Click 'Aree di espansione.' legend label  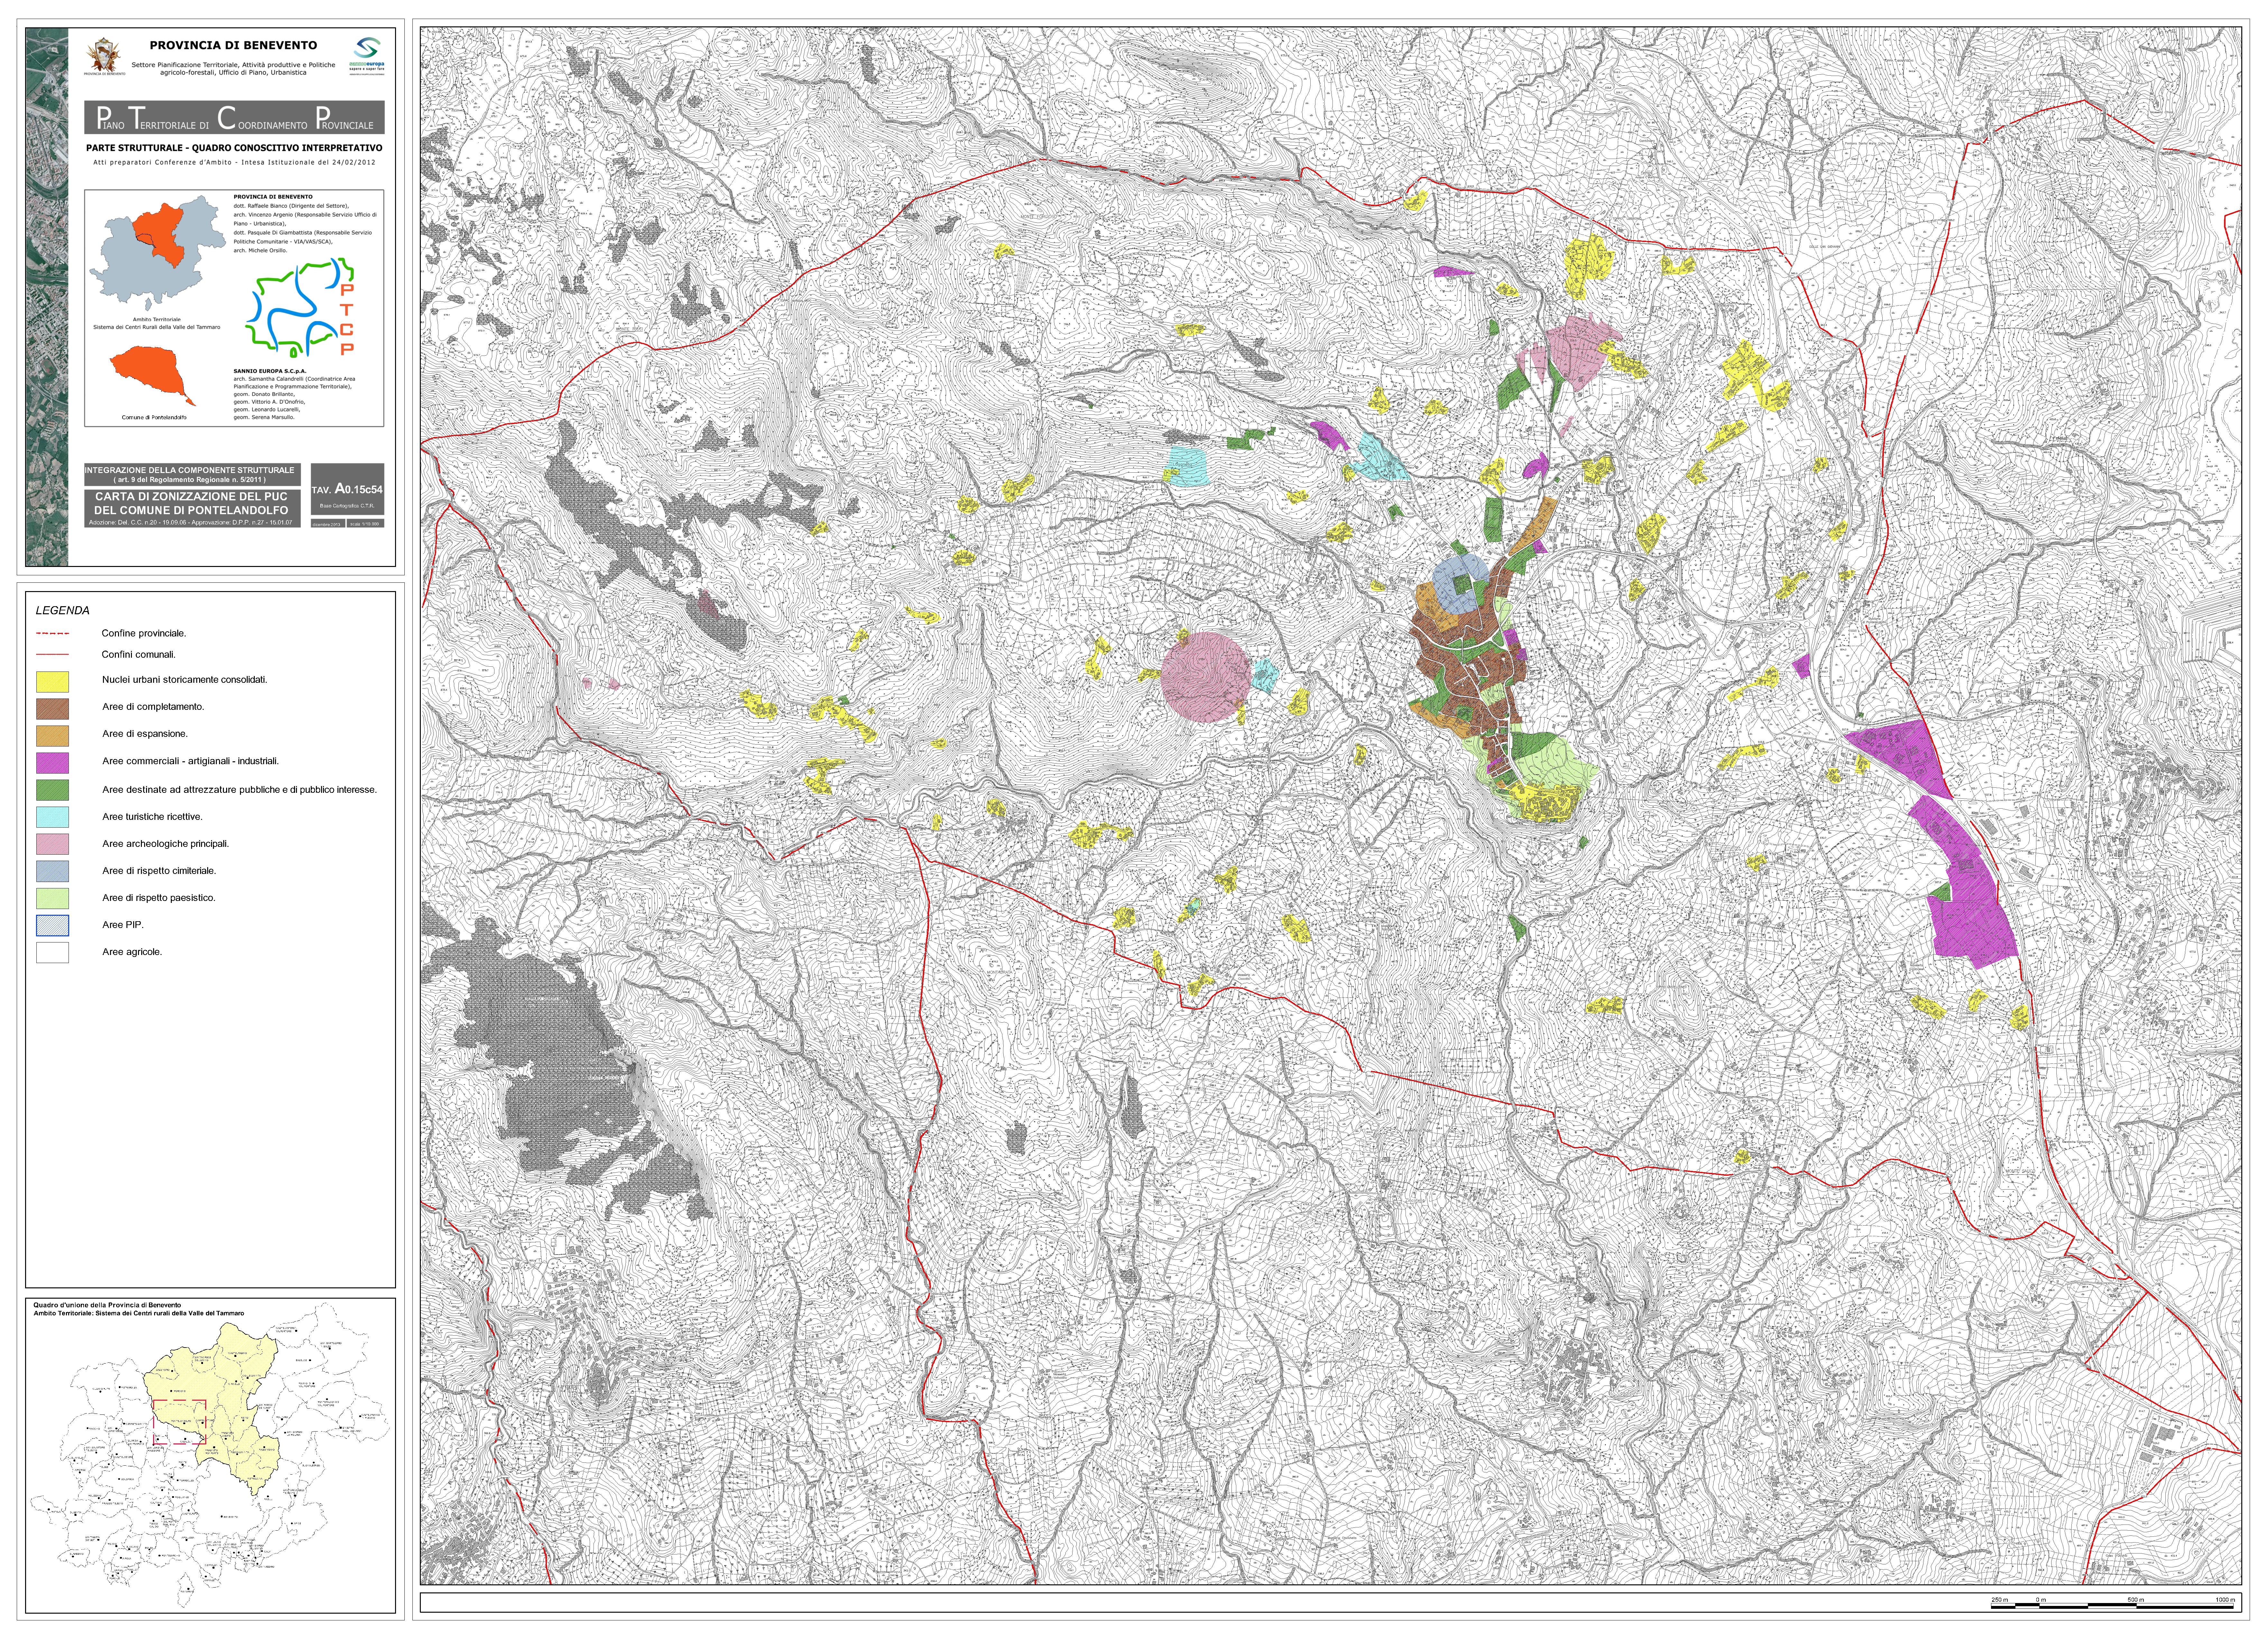point(145,734)
